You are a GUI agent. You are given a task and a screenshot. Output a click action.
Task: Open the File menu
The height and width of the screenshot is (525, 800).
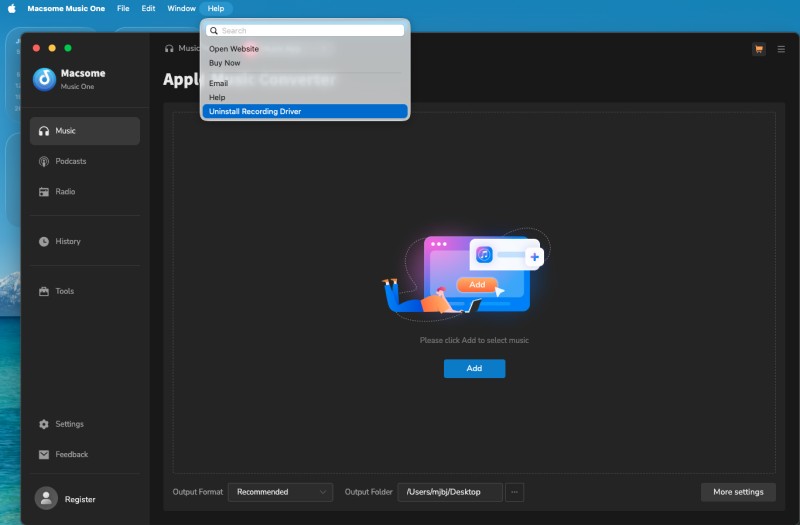point(123,8)
